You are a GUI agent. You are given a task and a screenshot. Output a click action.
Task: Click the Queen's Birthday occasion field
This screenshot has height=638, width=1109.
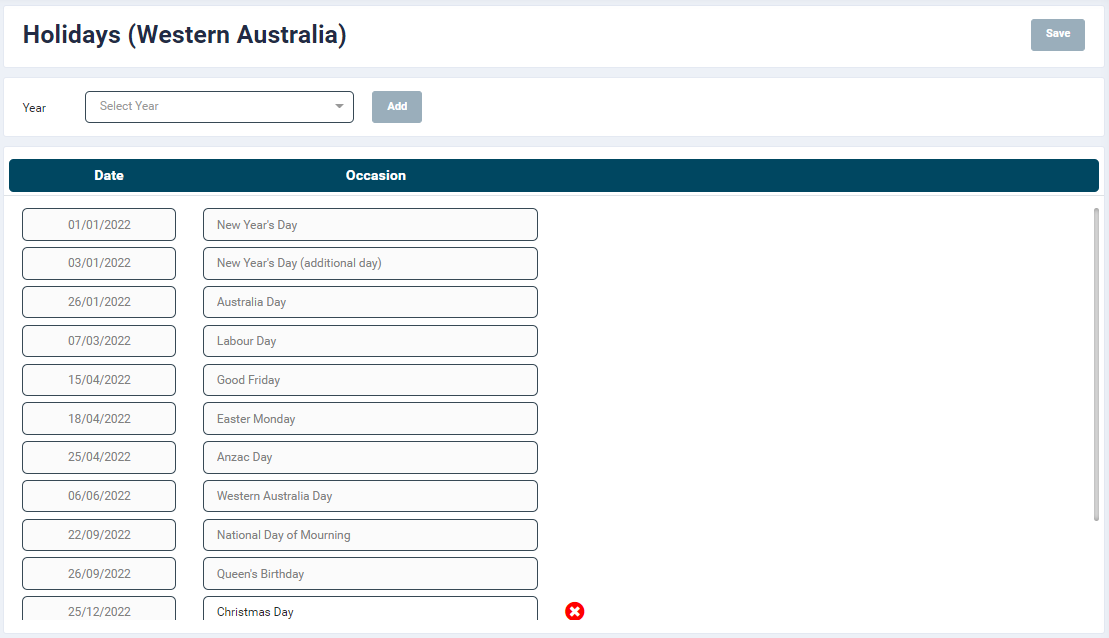click(x=370, y=574)
